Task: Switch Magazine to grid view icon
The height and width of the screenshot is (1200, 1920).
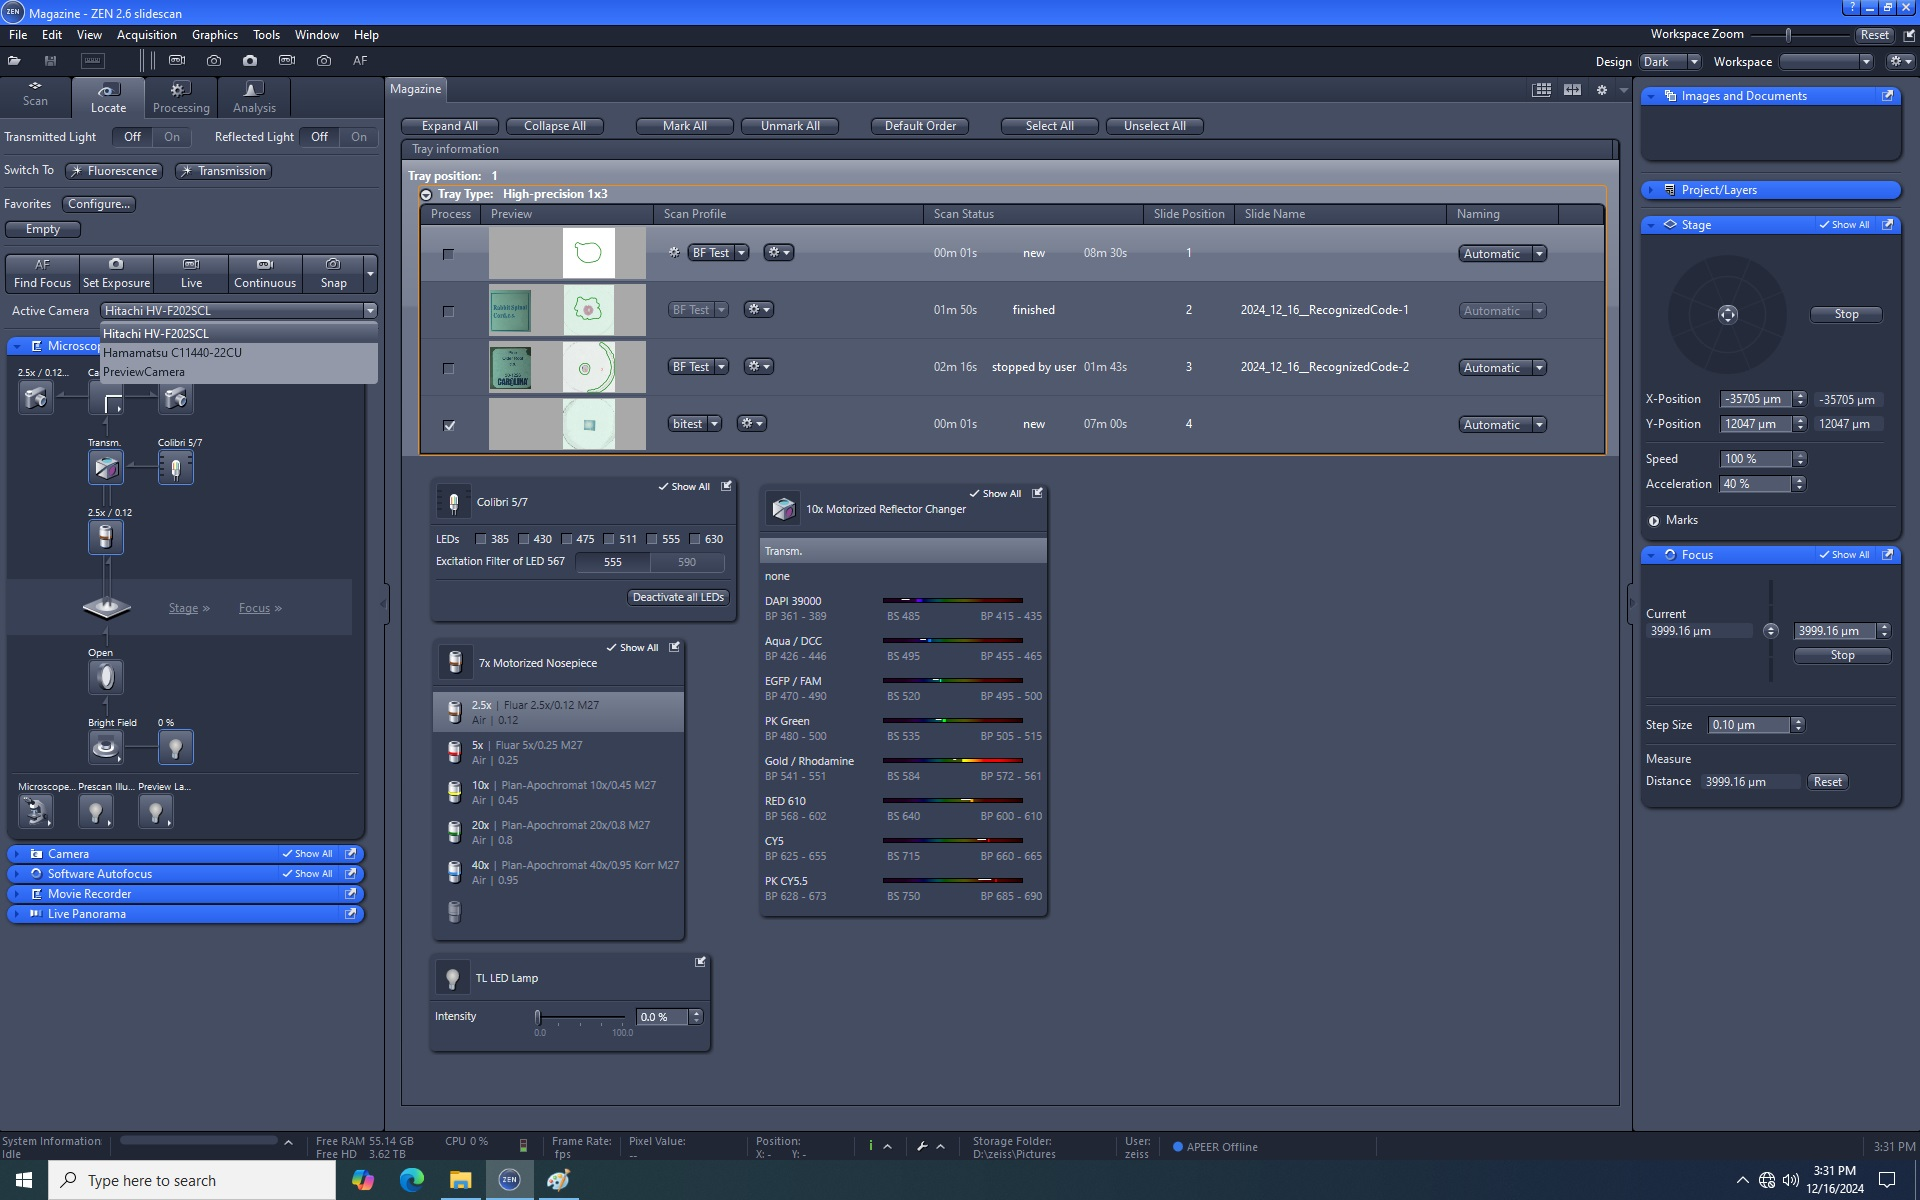Action: (1542, 90)
